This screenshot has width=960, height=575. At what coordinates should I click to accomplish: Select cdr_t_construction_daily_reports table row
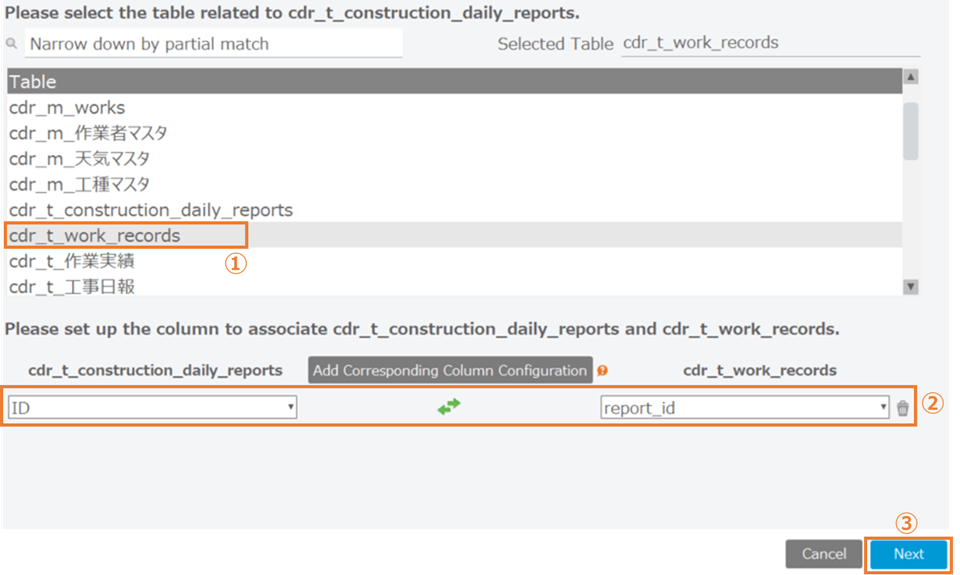151,210
